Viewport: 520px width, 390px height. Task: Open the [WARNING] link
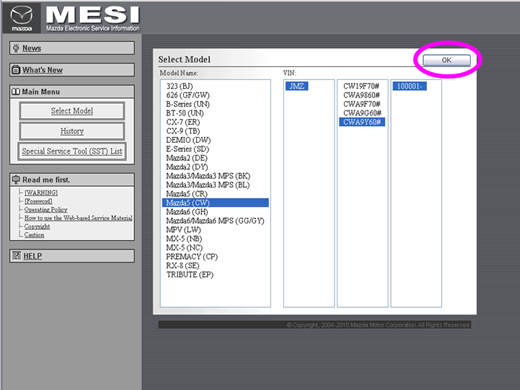click(41, 193)
